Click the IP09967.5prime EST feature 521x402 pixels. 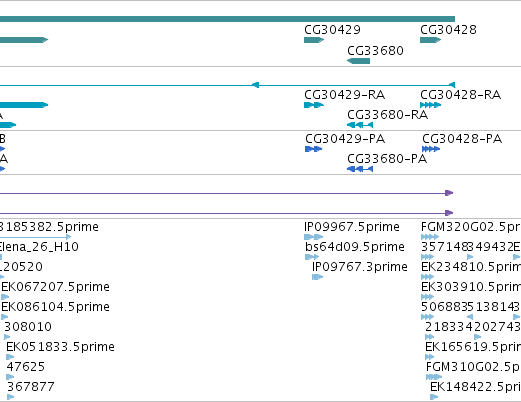click(x=314, y=237)
